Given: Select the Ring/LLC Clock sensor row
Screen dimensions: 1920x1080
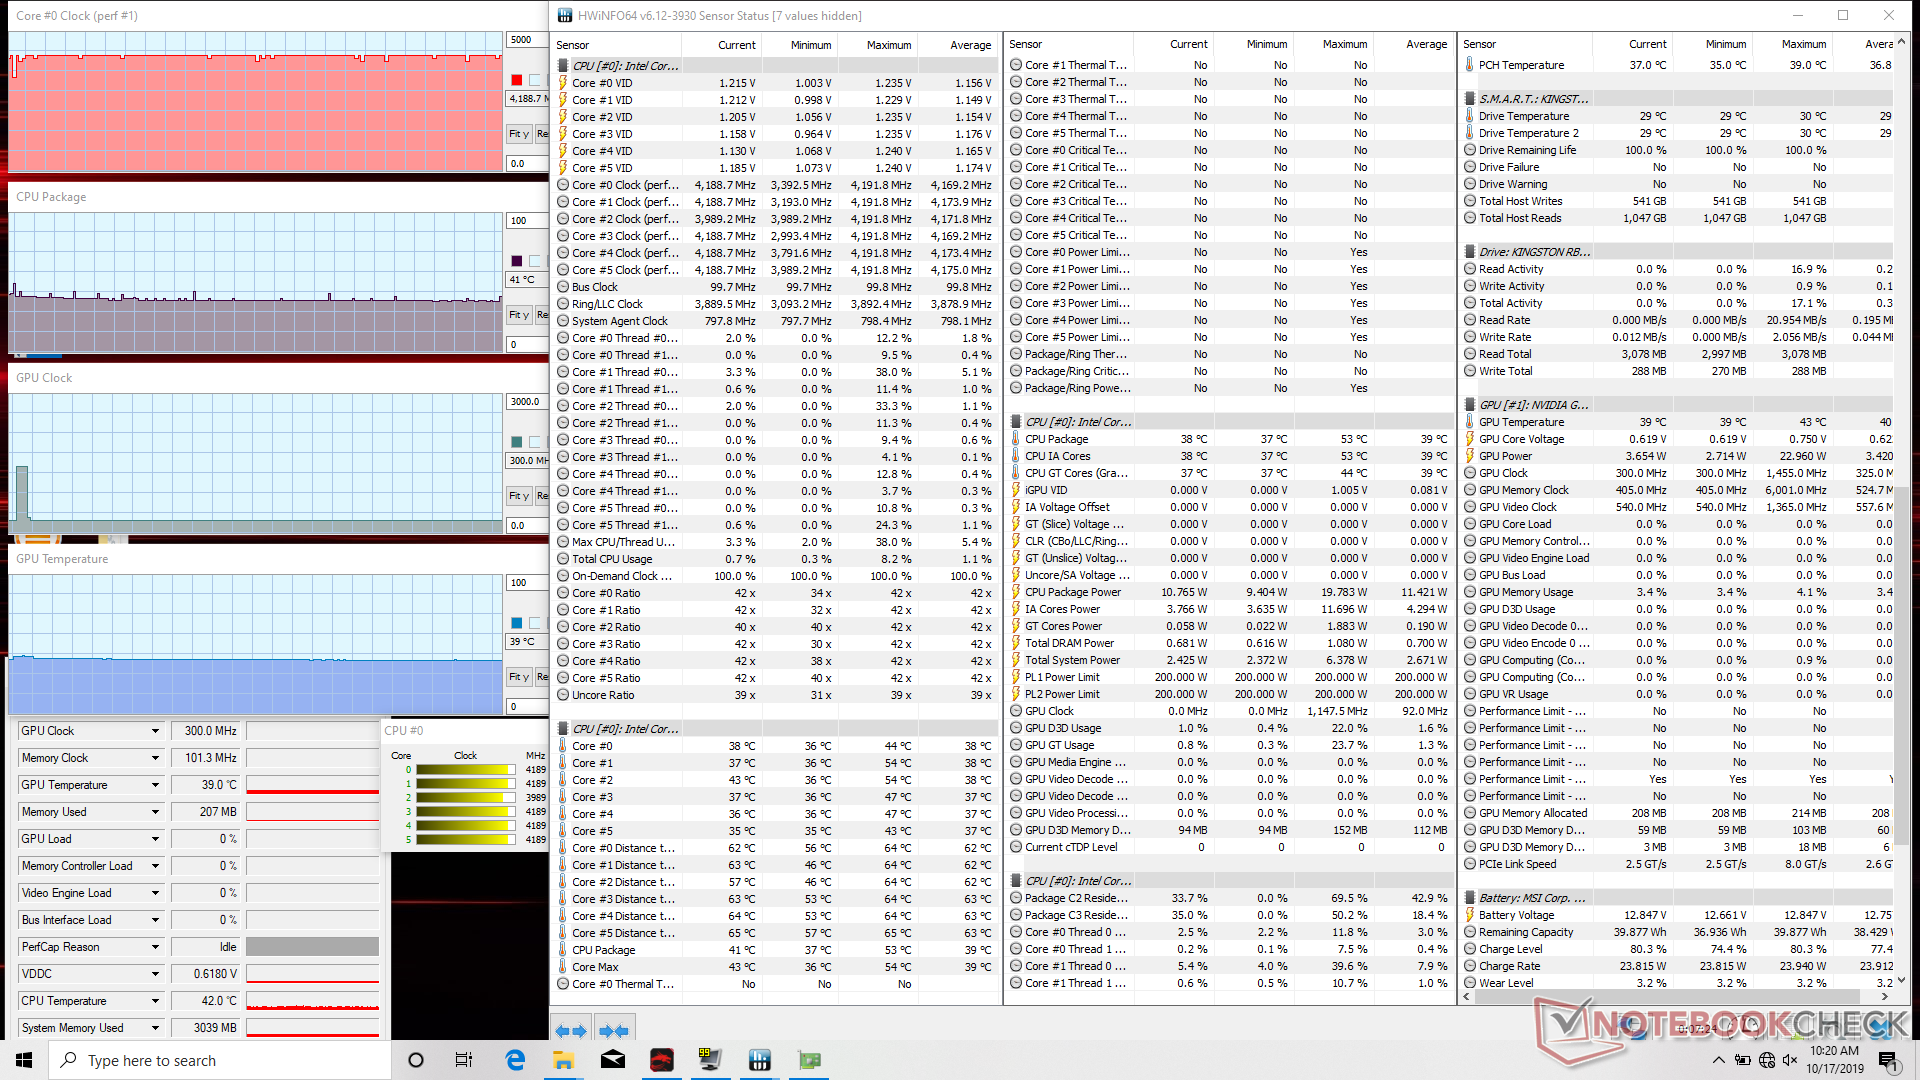Looking at the screenshot, I should pyautogui.click(x=775, y=304).
